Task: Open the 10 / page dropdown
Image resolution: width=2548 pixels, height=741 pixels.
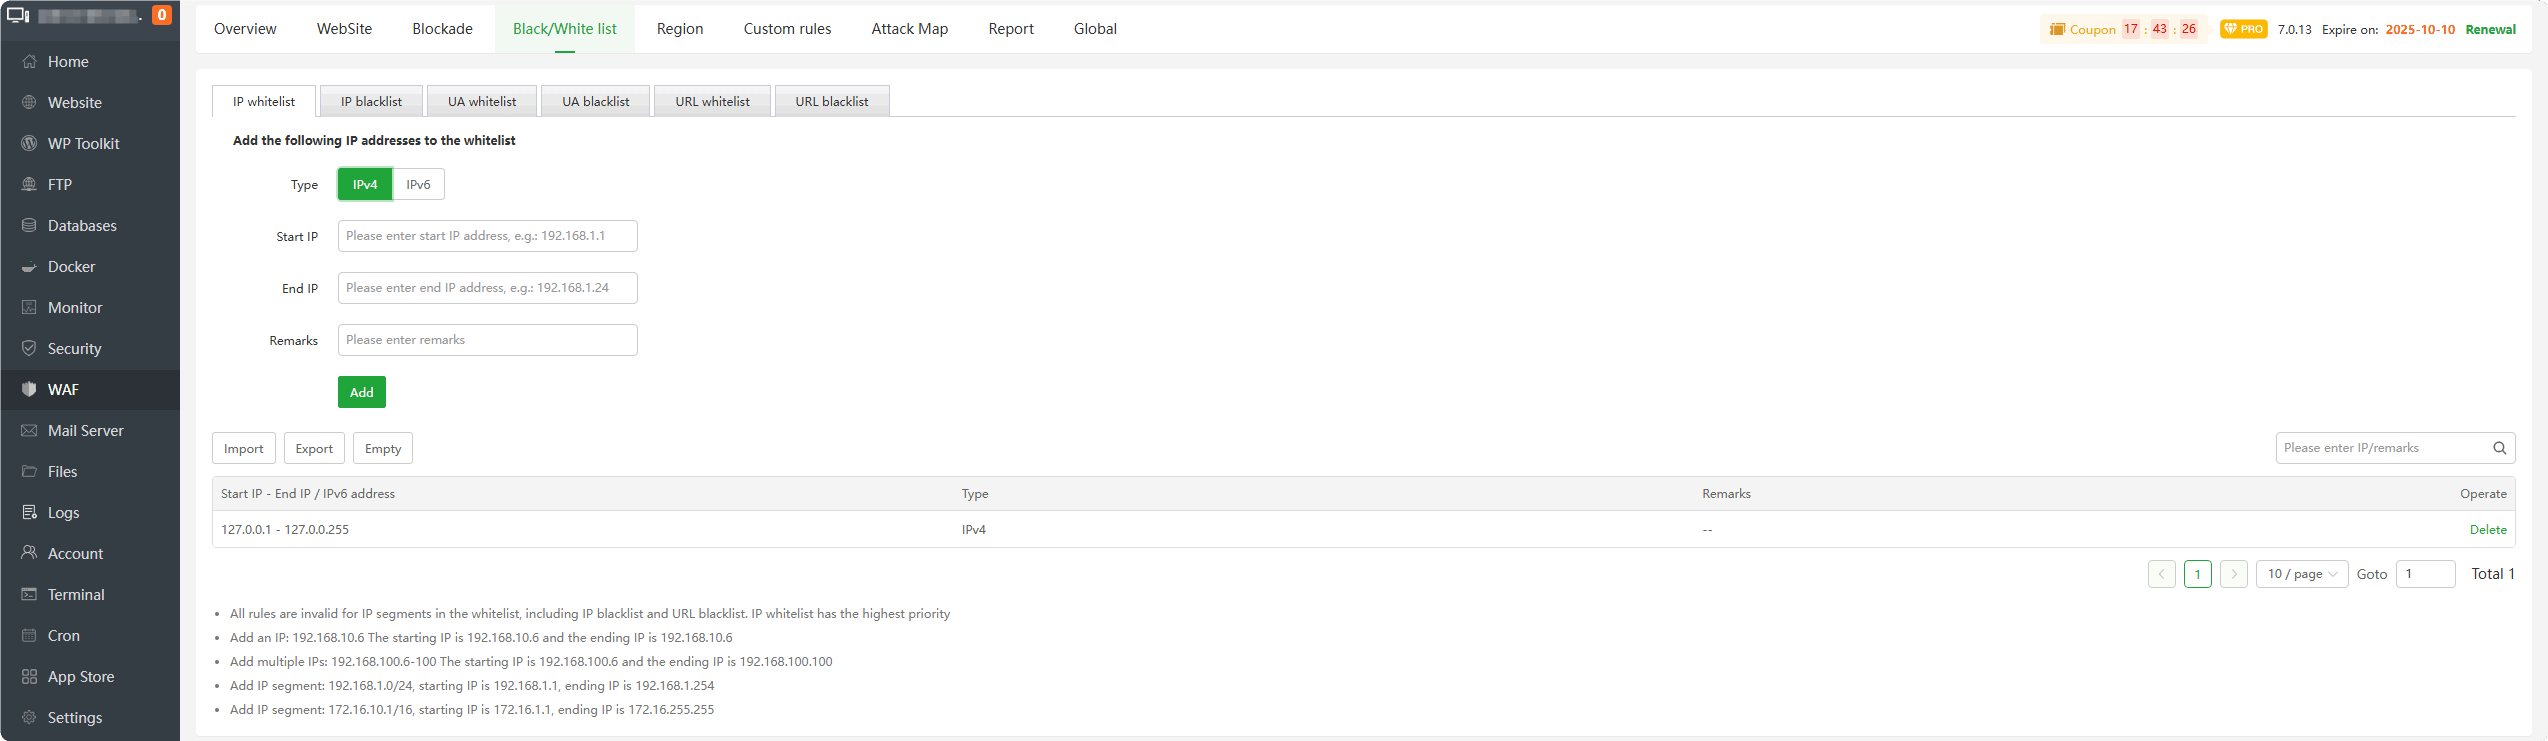Action: 2302,574
